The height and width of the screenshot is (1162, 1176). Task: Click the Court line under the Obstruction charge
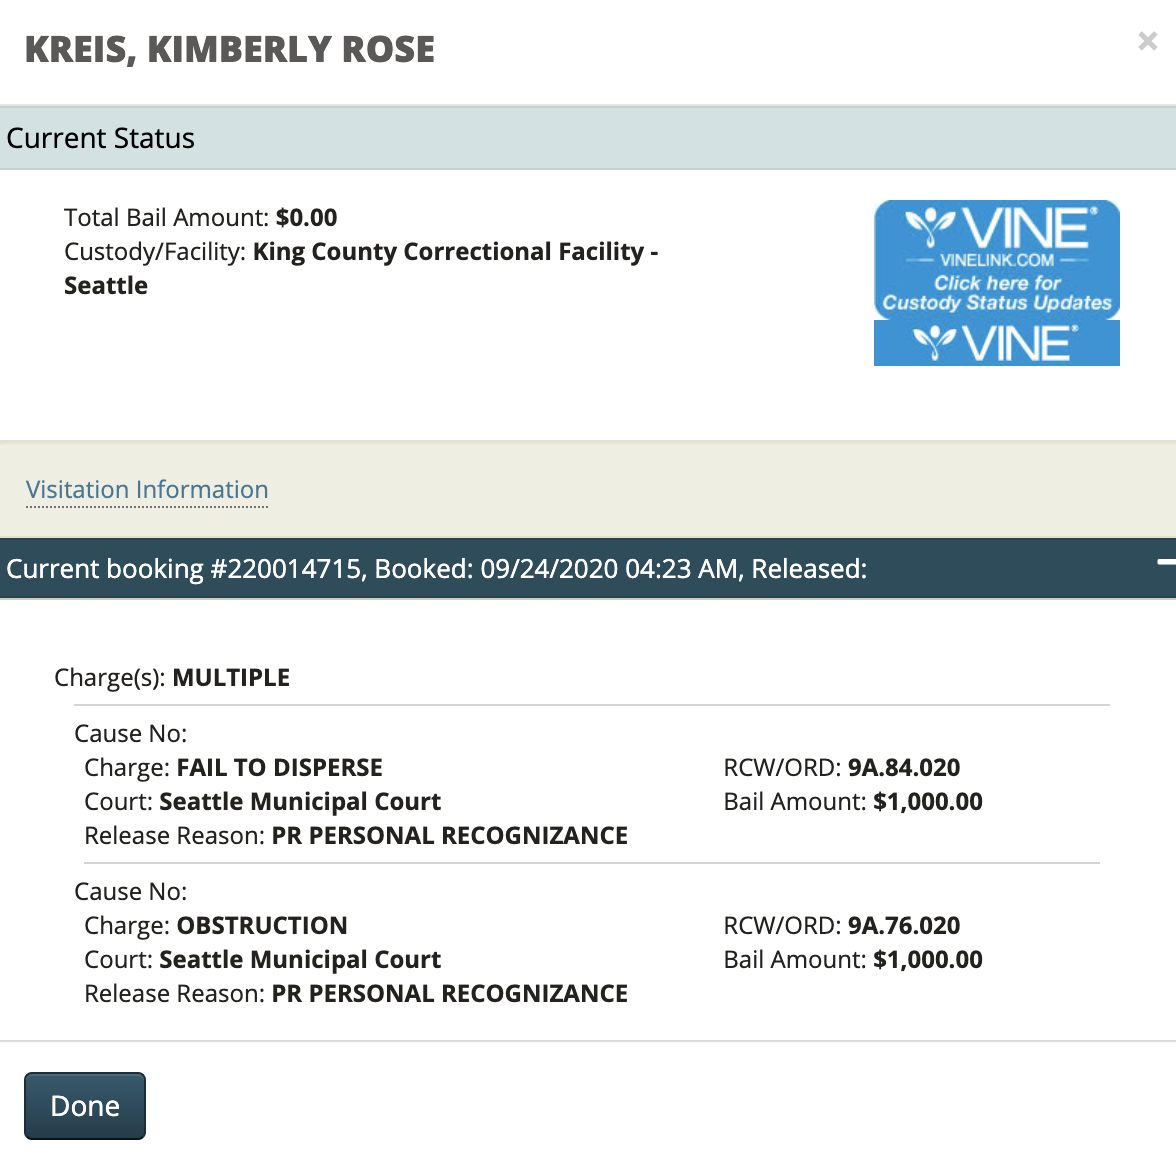click(x=263, y=959)
